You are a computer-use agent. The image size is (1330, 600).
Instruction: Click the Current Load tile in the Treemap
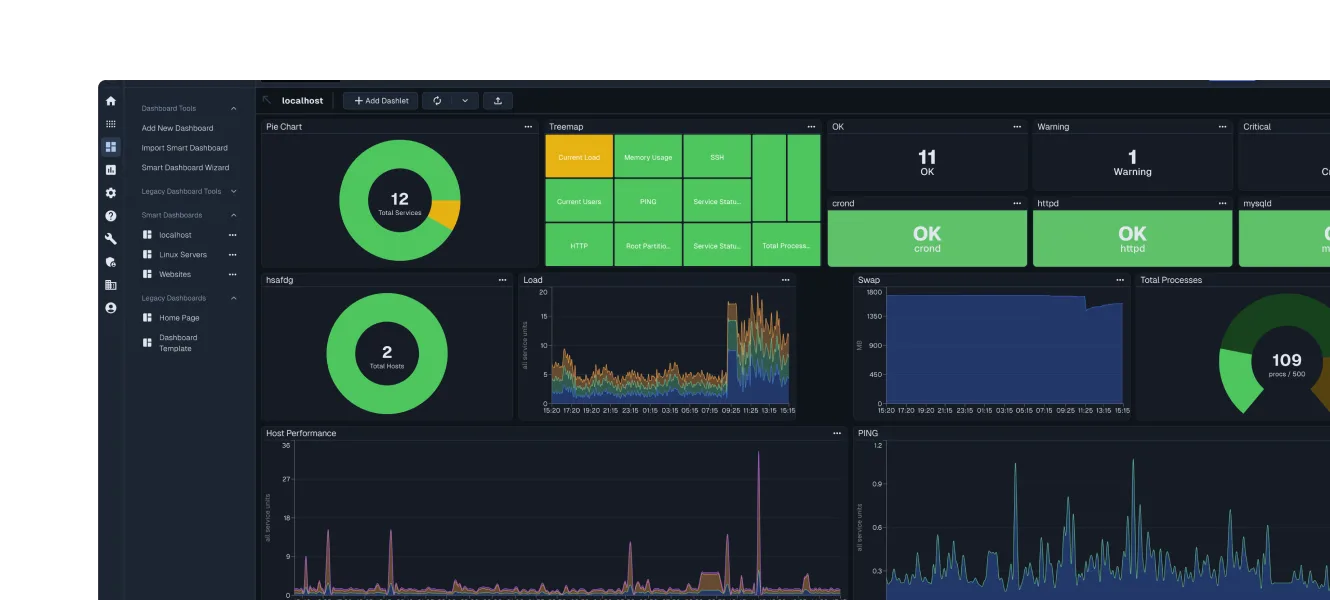click(x=578, y=157)
